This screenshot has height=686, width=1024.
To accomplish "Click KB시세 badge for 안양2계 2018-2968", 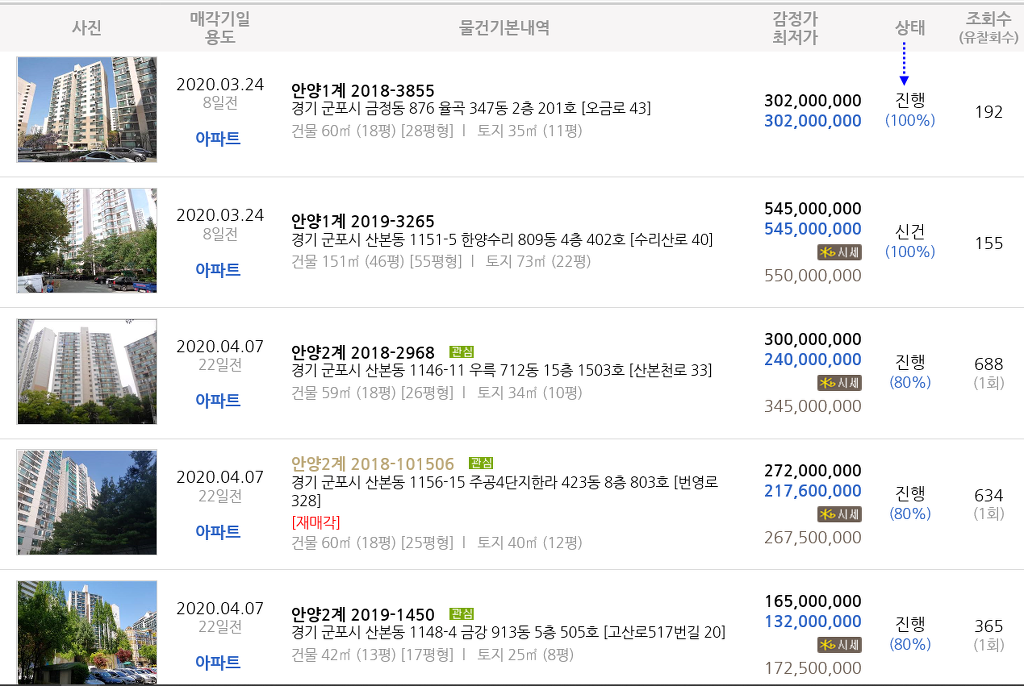I will 839,383.
